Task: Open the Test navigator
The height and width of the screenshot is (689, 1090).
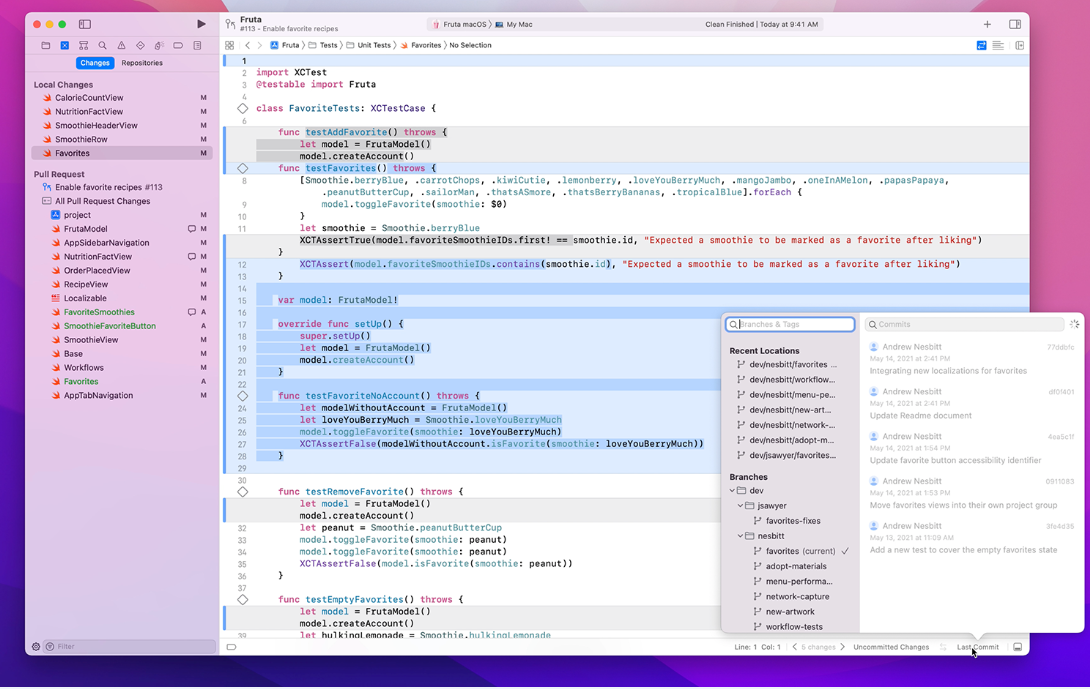Action: (141, 45)
